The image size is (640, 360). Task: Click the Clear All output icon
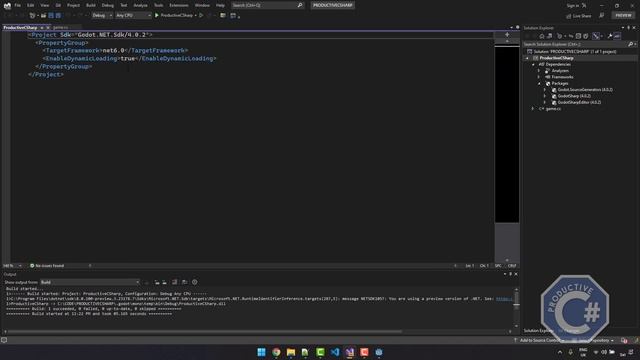(x=175, y=282)
